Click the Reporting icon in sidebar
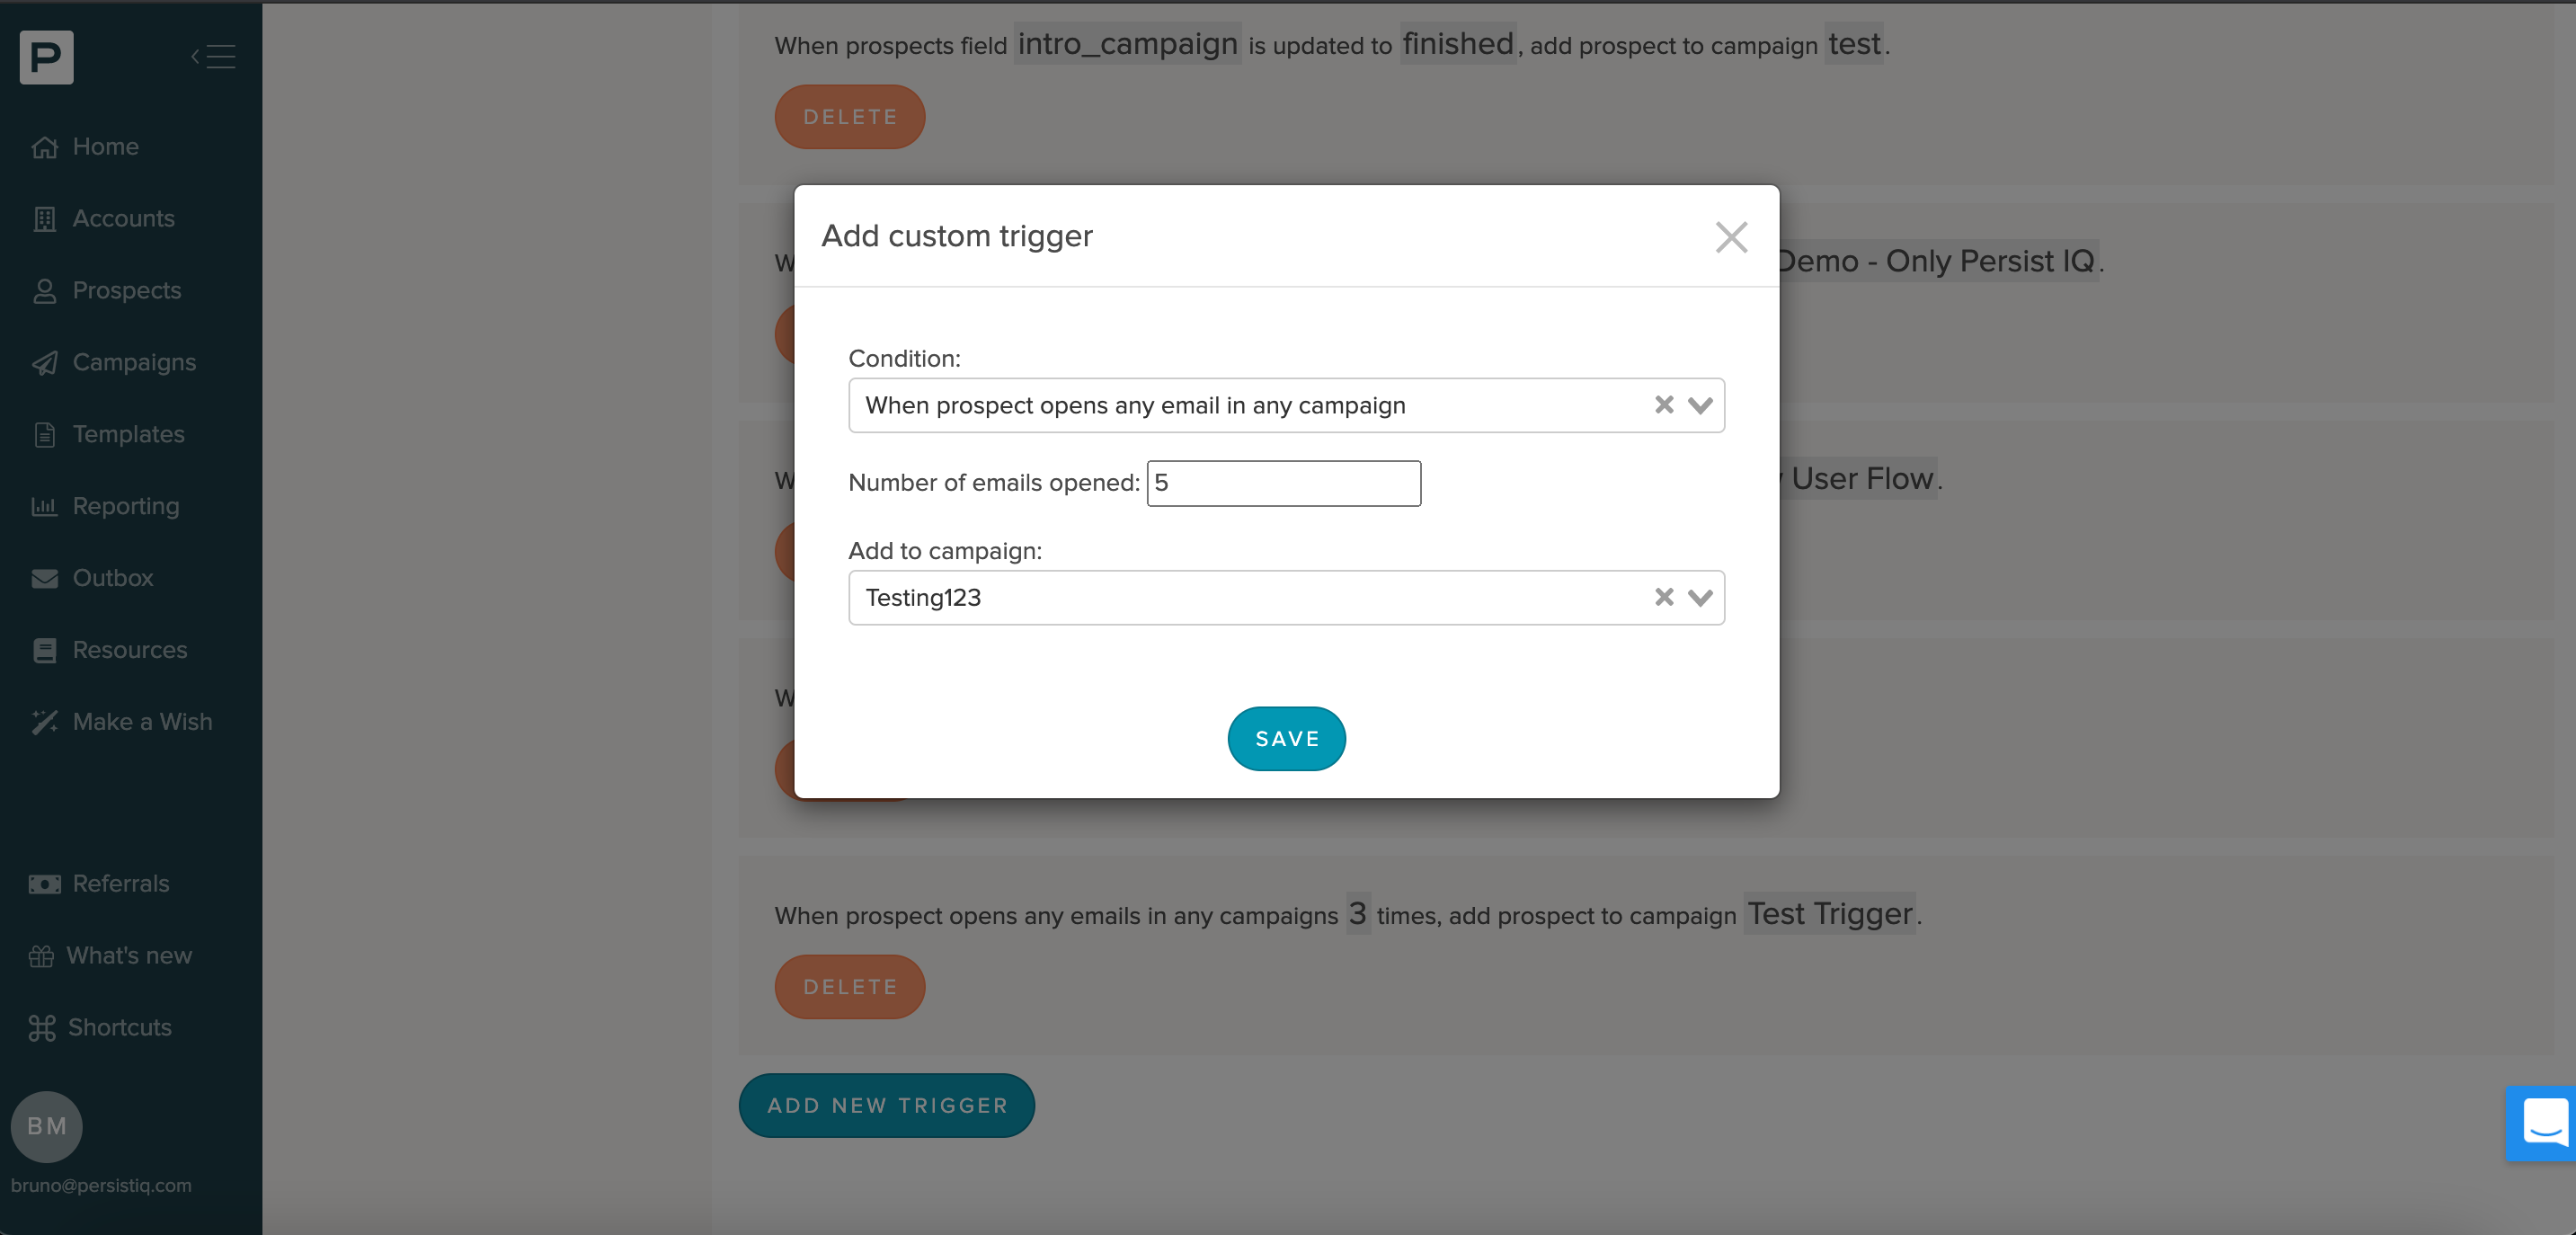Screen dimensions: 2576x1235 [44, 506]
